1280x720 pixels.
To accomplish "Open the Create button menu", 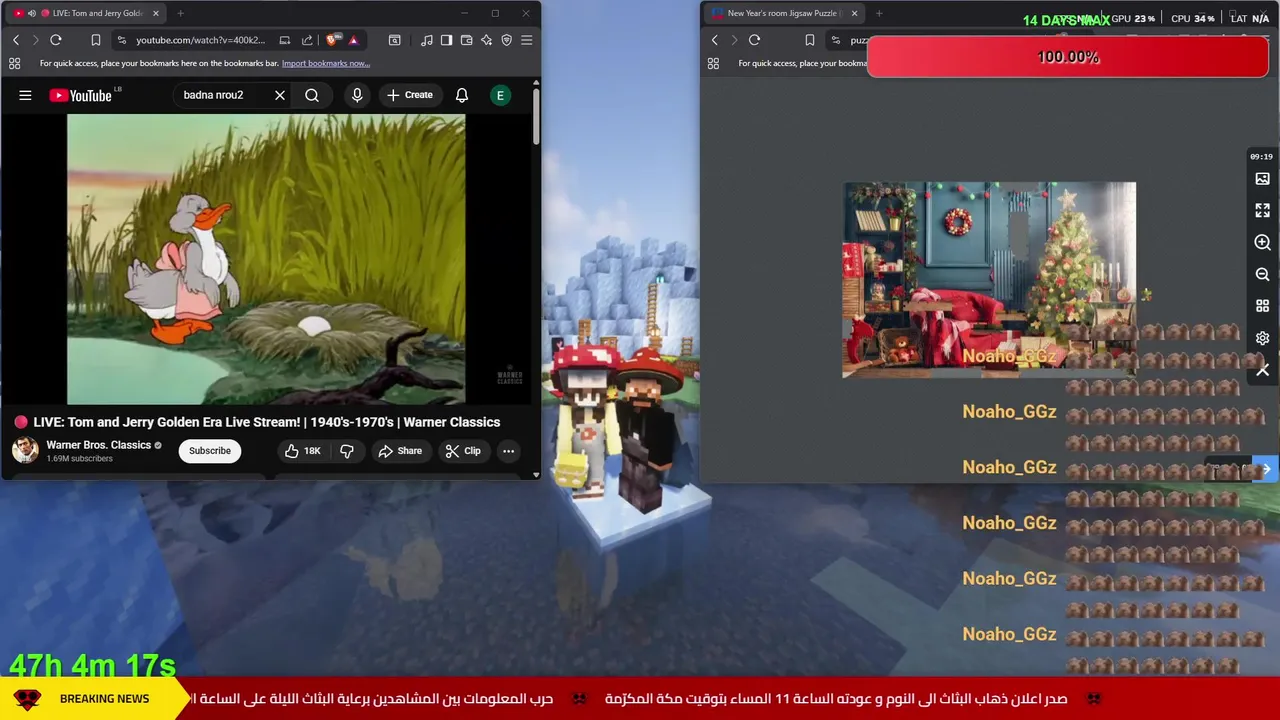I will (410, 95).
